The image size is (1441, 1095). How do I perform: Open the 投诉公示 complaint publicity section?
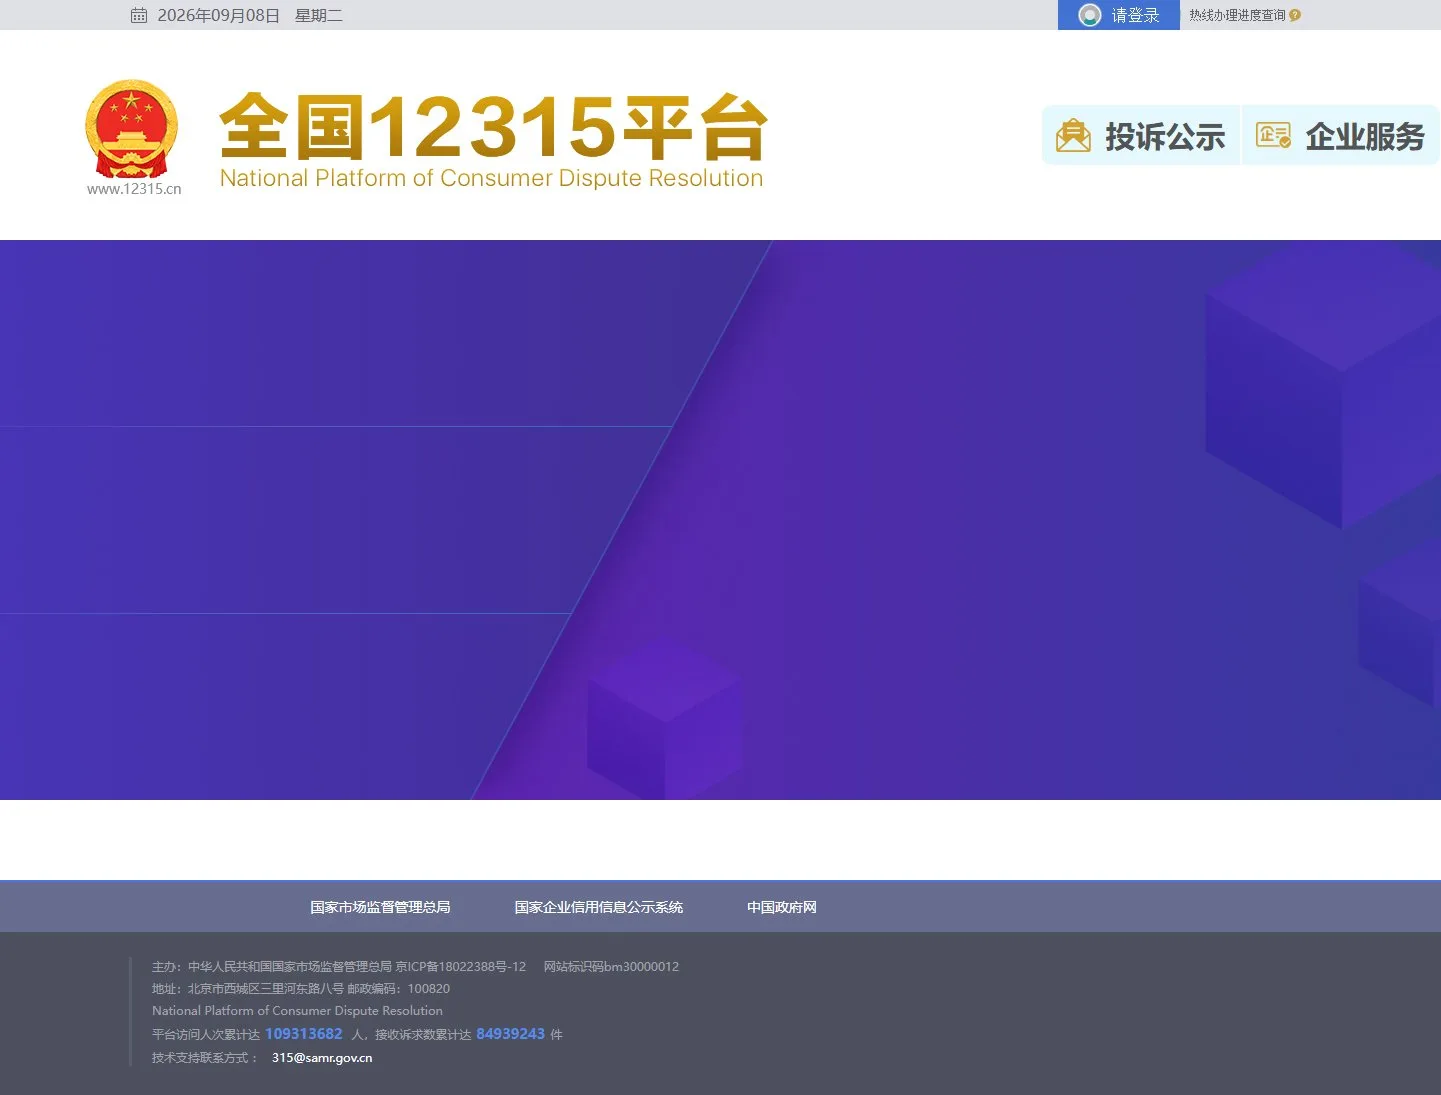coord(1141,135)
